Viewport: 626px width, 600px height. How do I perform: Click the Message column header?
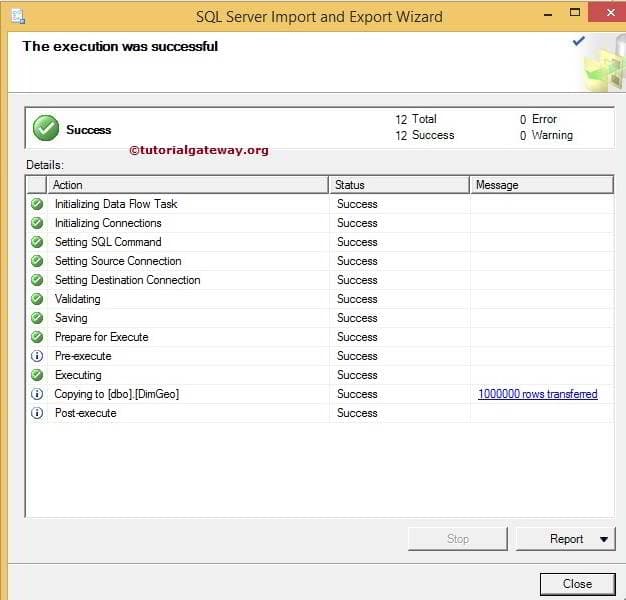[542, 185]
